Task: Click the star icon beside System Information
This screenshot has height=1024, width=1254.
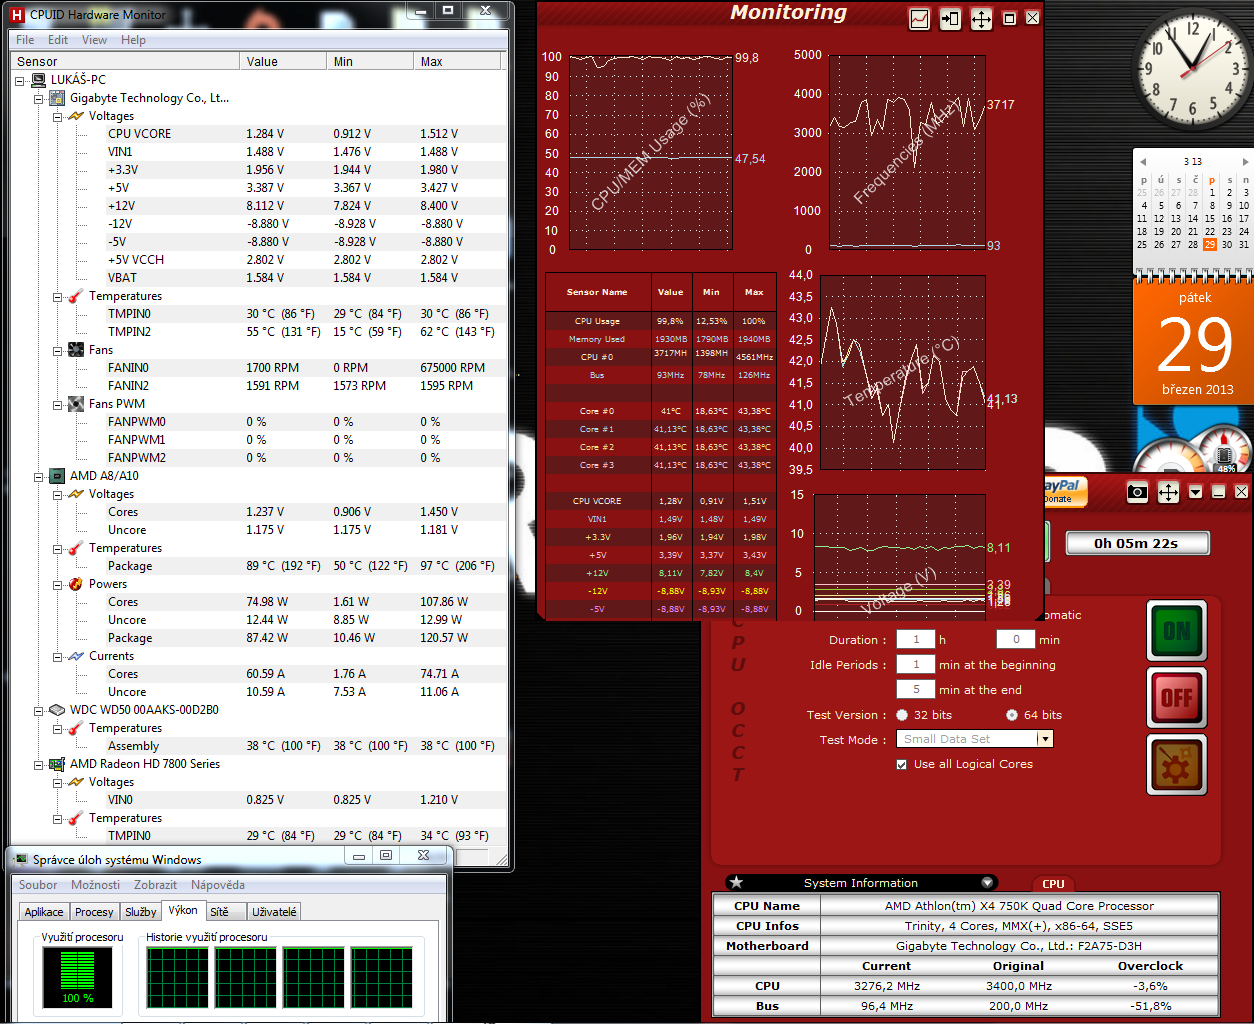Action: coord(737,882)
